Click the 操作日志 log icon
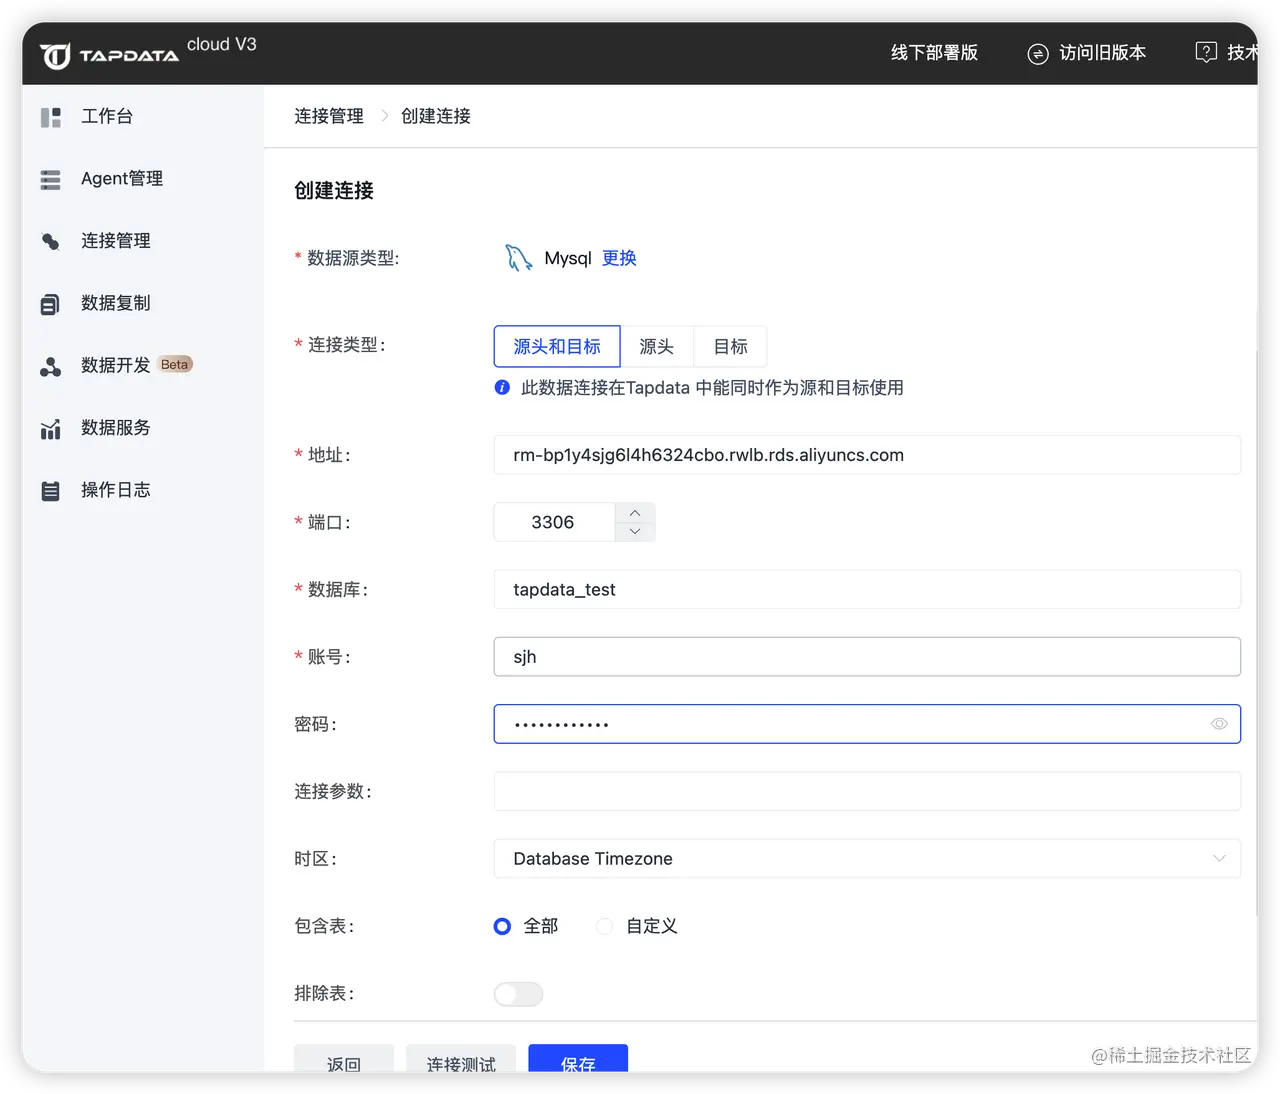1280x1094 pixels. click(x=51, y=491)
